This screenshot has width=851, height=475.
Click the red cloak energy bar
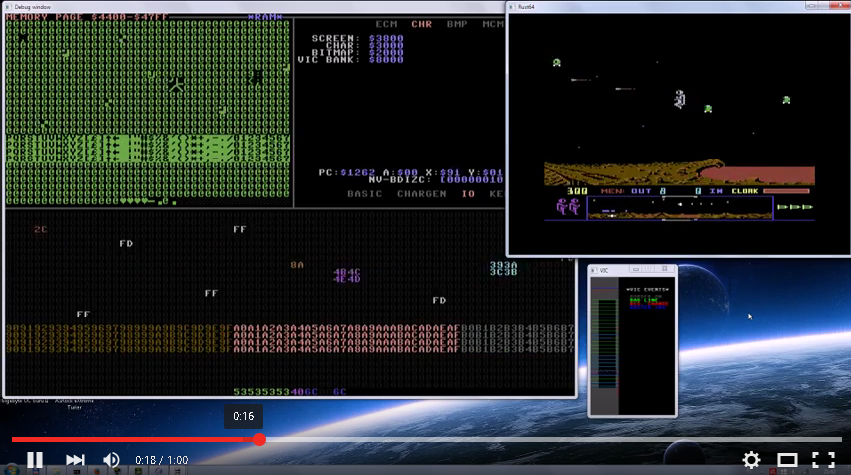click(786, 191)
